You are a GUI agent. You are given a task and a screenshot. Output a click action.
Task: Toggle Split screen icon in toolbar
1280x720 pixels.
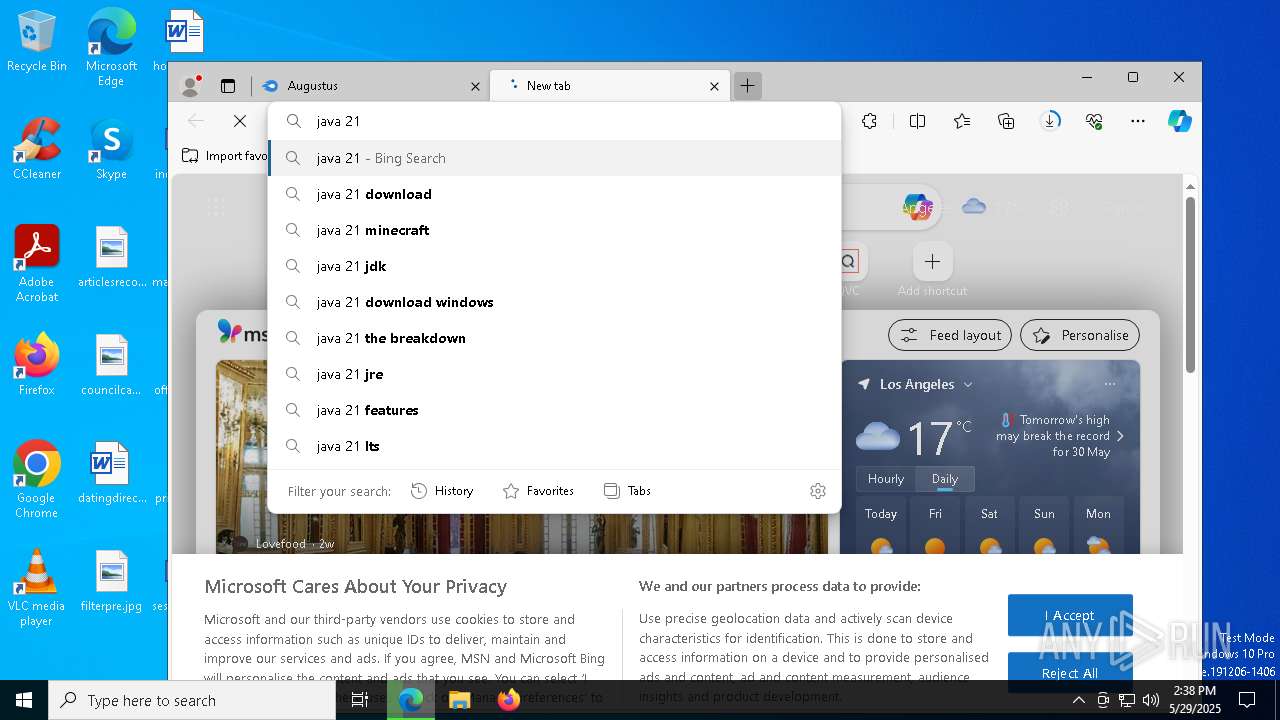tap(917, 121)
